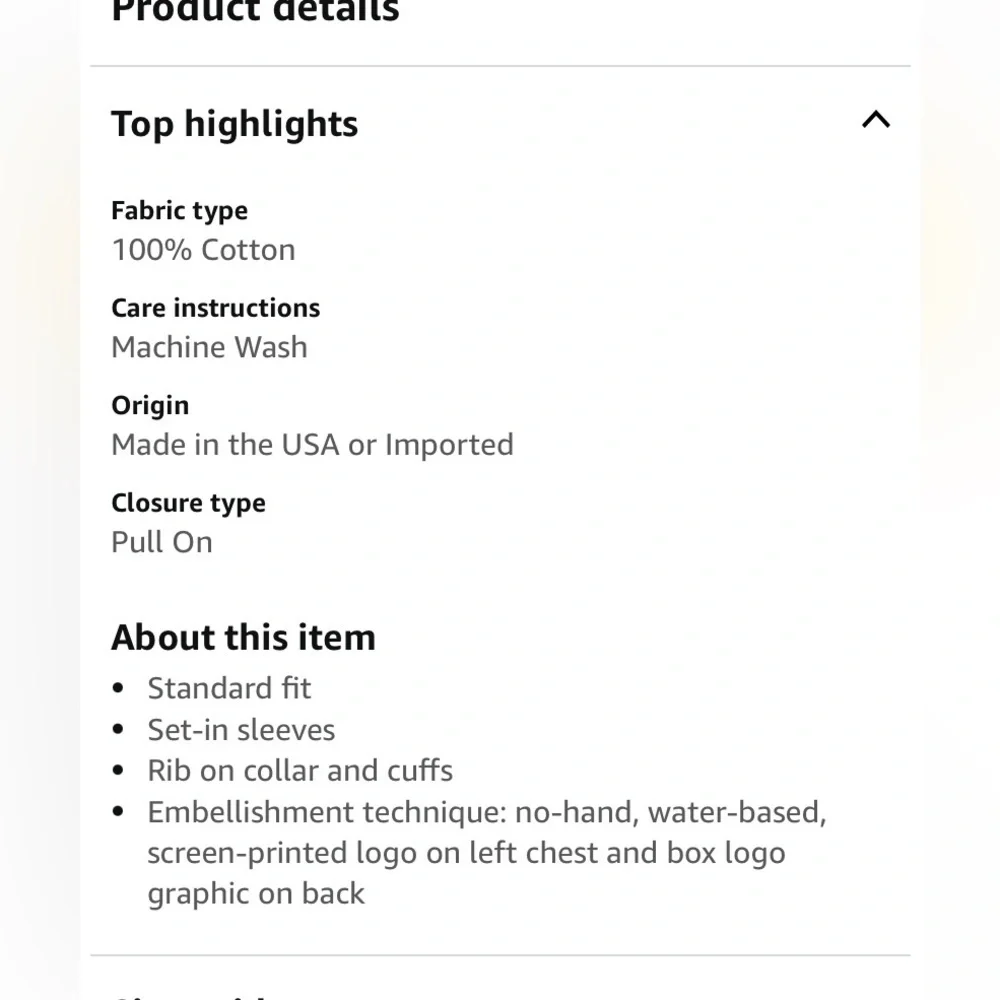Select the Pull On value
The height and width of the screenshot is (1000, 1000).
pos(162,542)
